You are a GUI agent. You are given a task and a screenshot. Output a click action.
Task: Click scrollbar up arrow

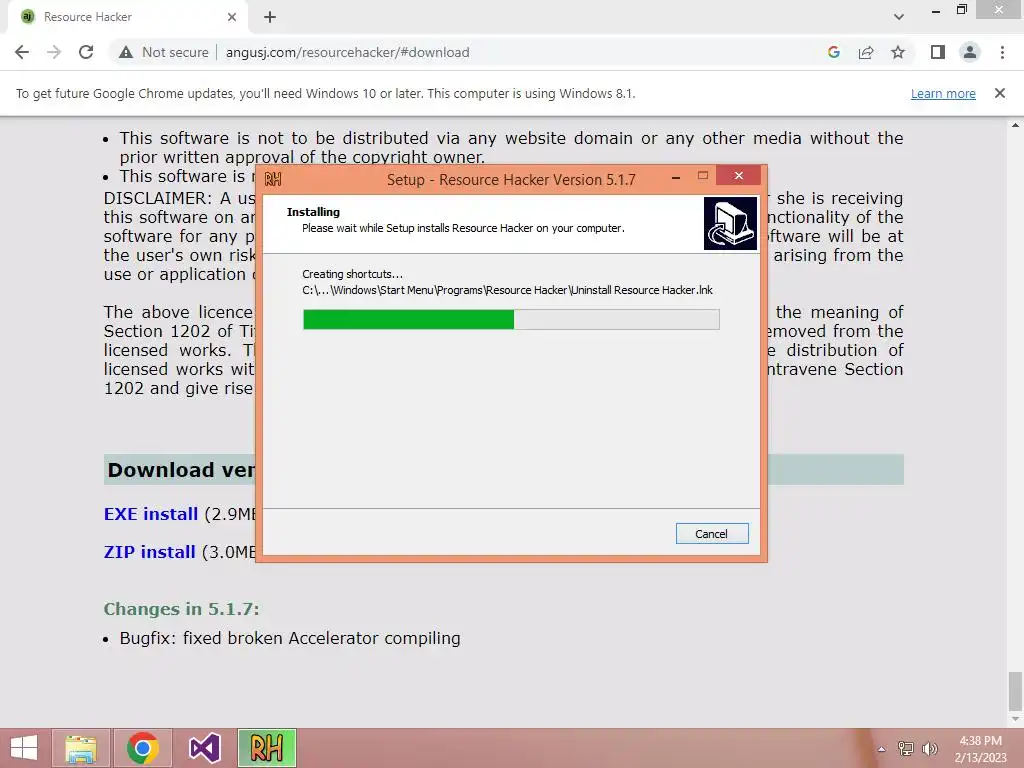click(1015, 125)
